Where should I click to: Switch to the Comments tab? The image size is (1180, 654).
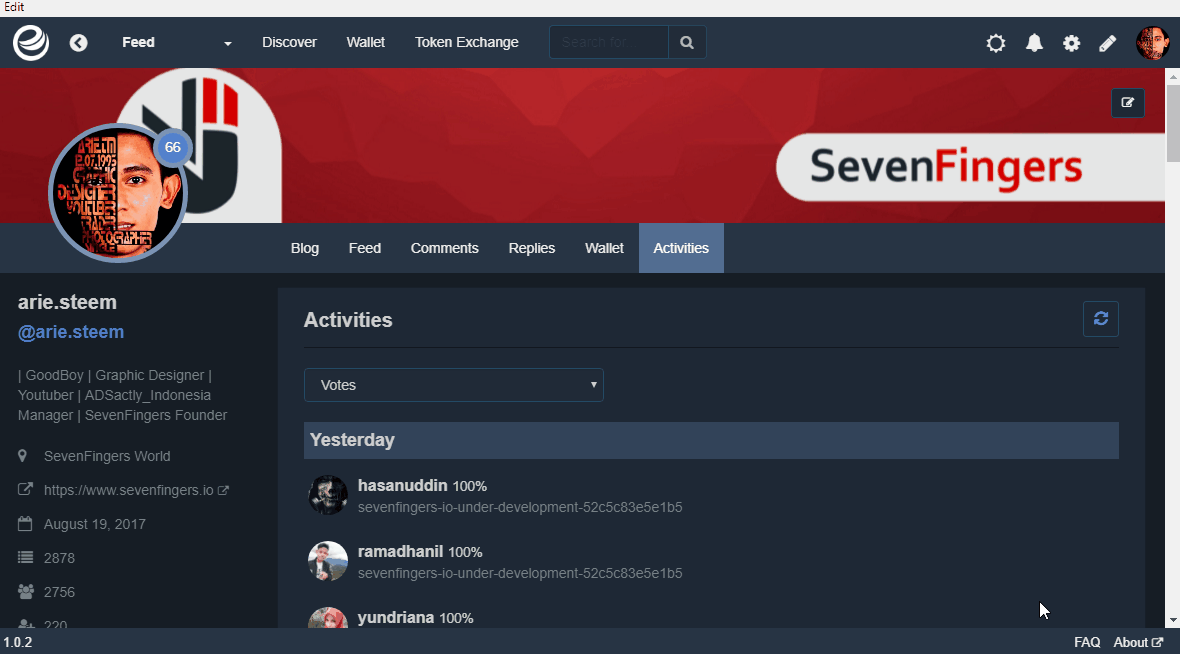pos(445,248)
